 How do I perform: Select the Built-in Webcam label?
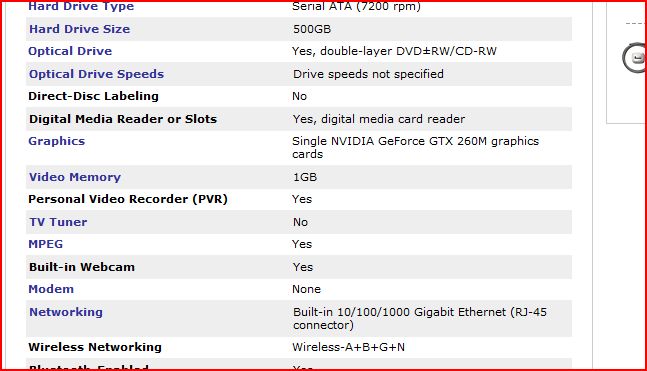82,267
